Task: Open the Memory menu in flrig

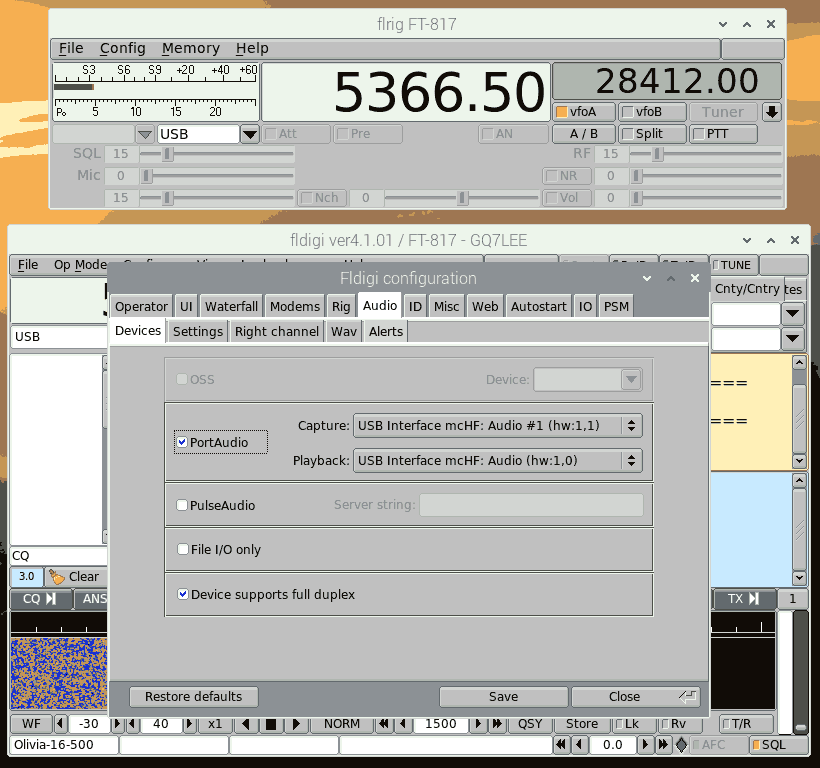Action: (190, 48)
